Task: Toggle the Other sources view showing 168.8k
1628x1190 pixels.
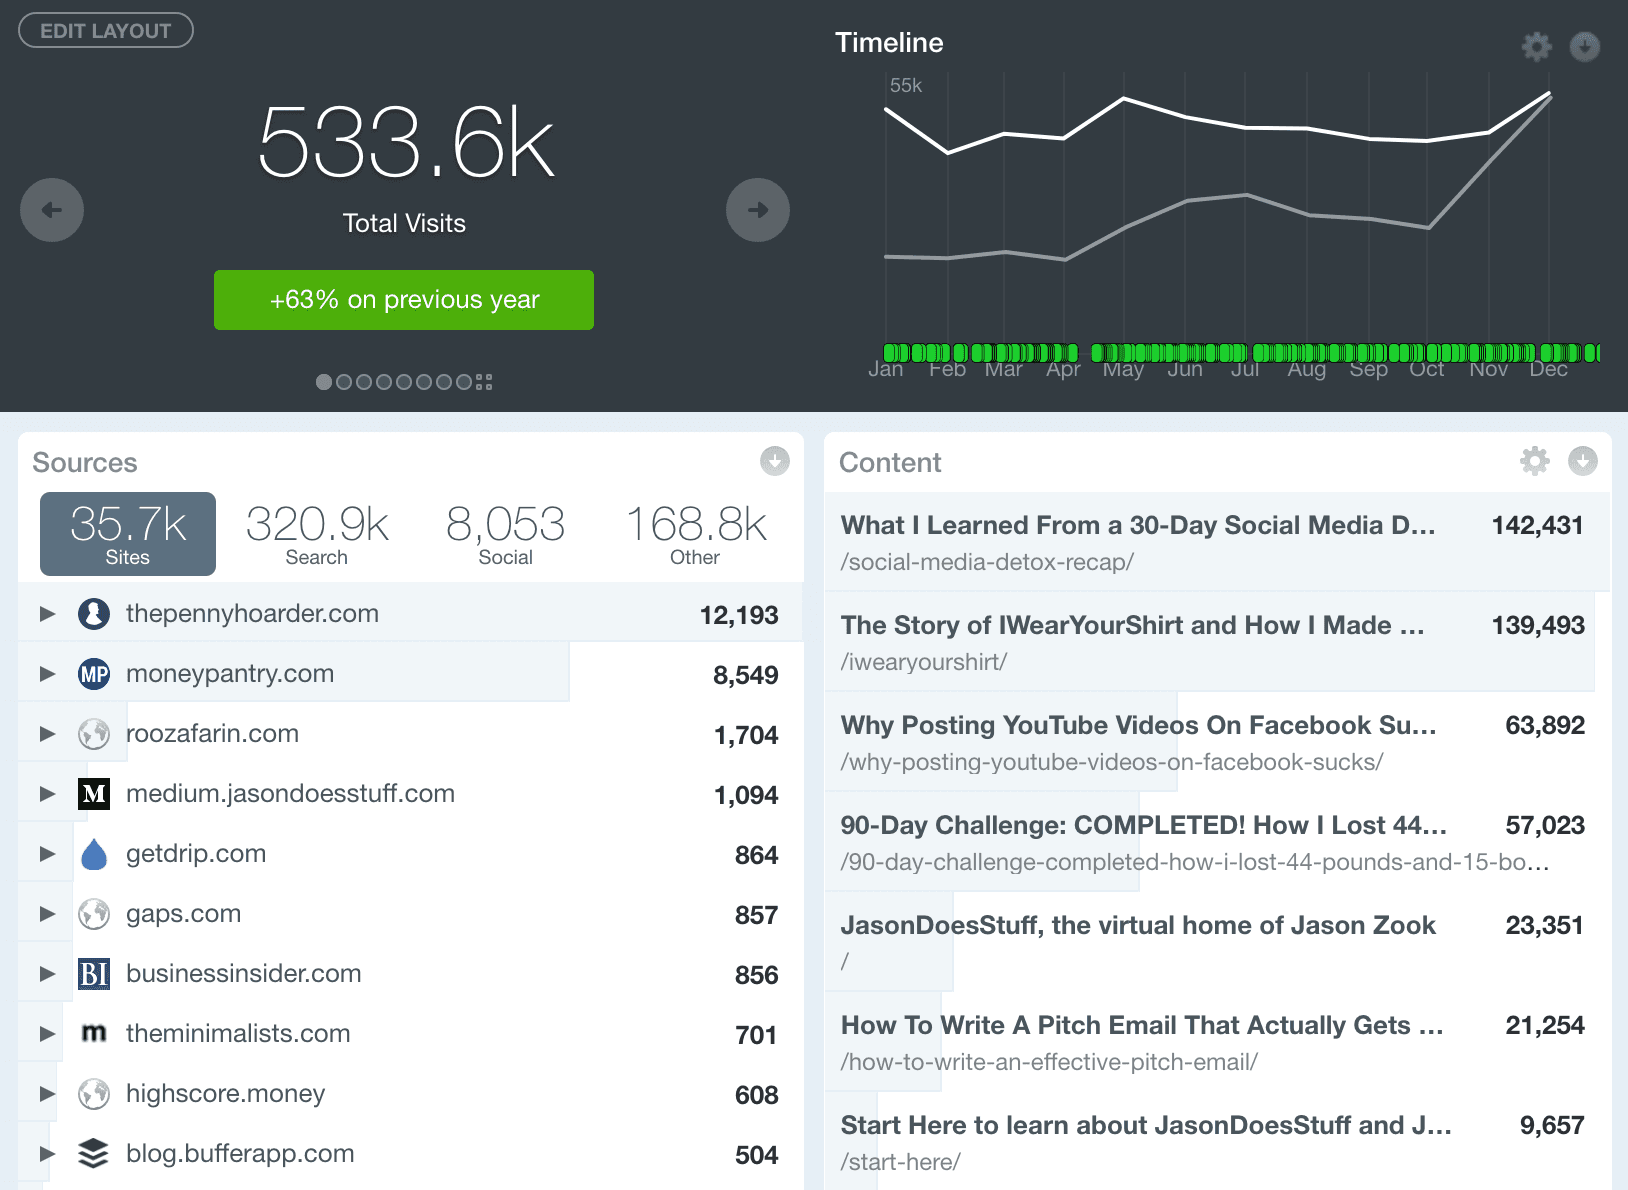Action: pyautogui.click(x=693, y=533)
